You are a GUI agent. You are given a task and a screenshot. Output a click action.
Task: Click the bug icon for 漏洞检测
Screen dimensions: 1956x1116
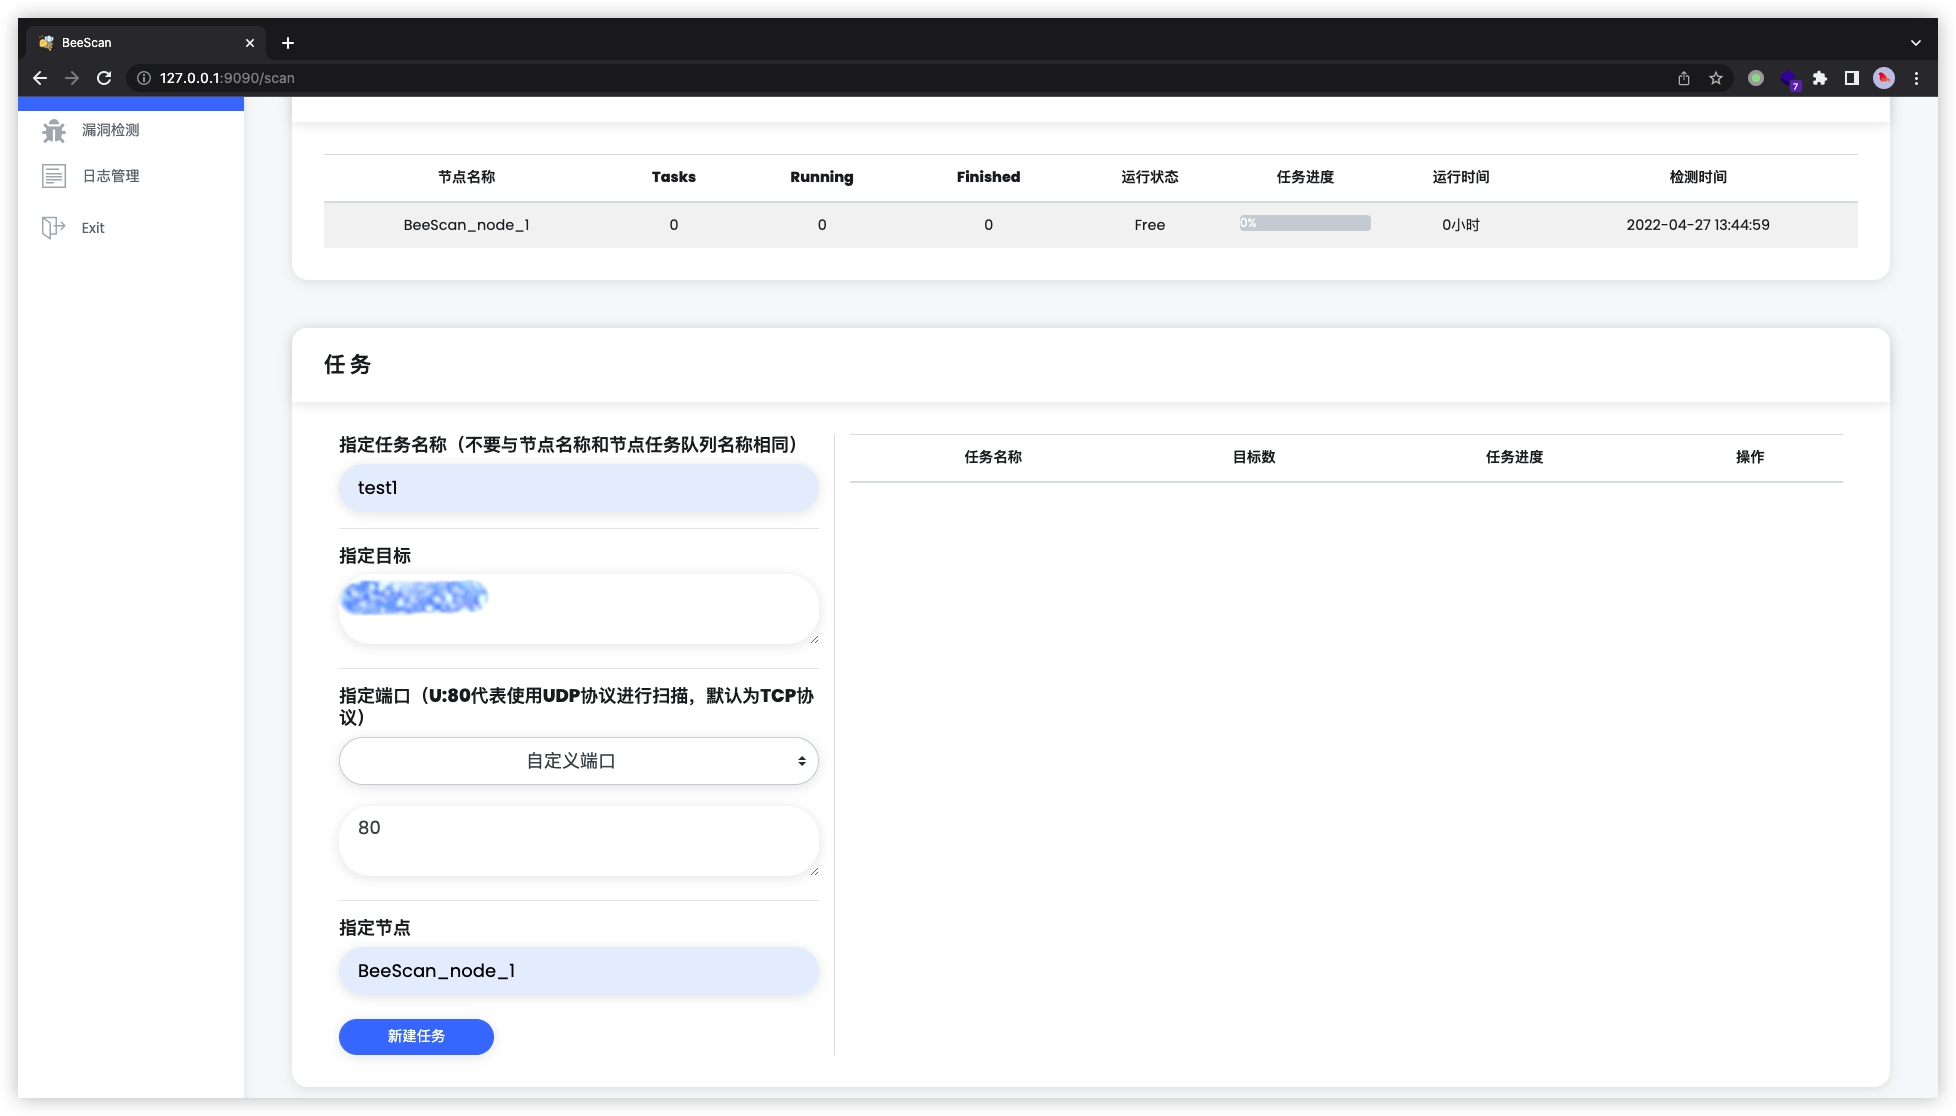(x=54, y=131)
